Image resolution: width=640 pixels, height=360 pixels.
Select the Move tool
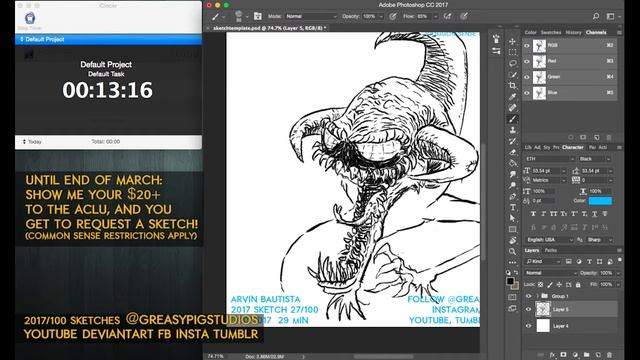coord(512,41)
